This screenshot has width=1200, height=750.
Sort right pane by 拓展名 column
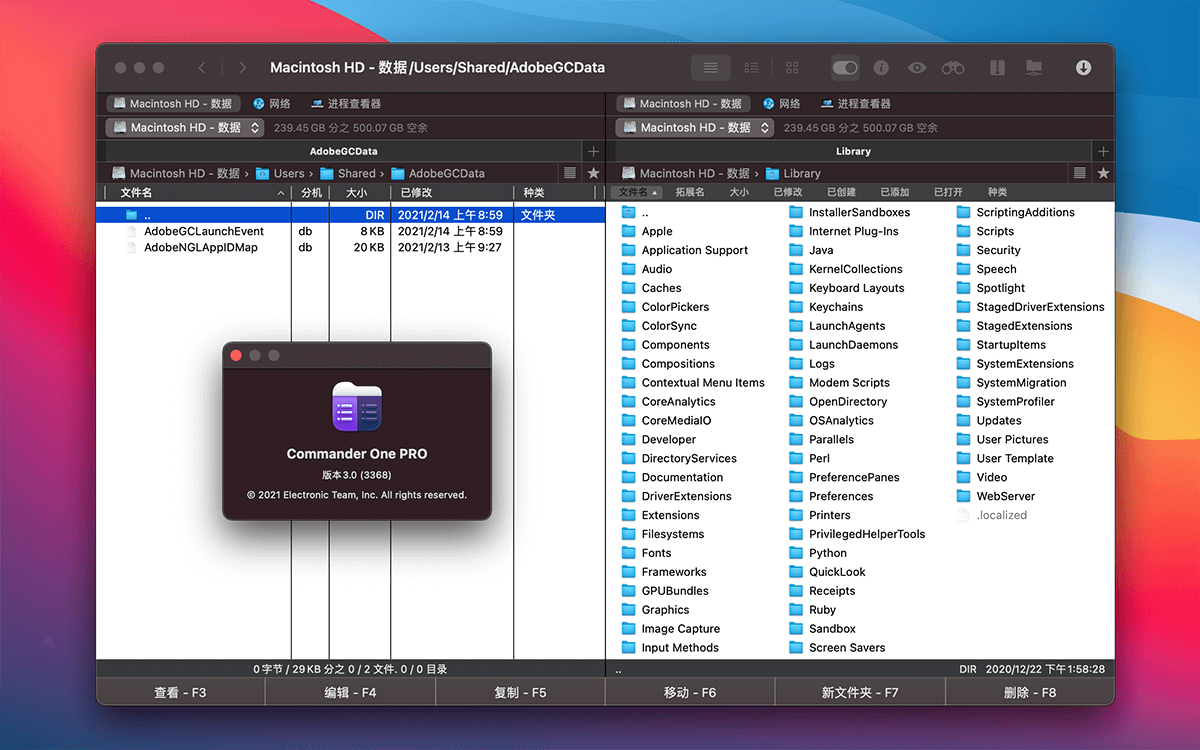(x=690, y=192)
